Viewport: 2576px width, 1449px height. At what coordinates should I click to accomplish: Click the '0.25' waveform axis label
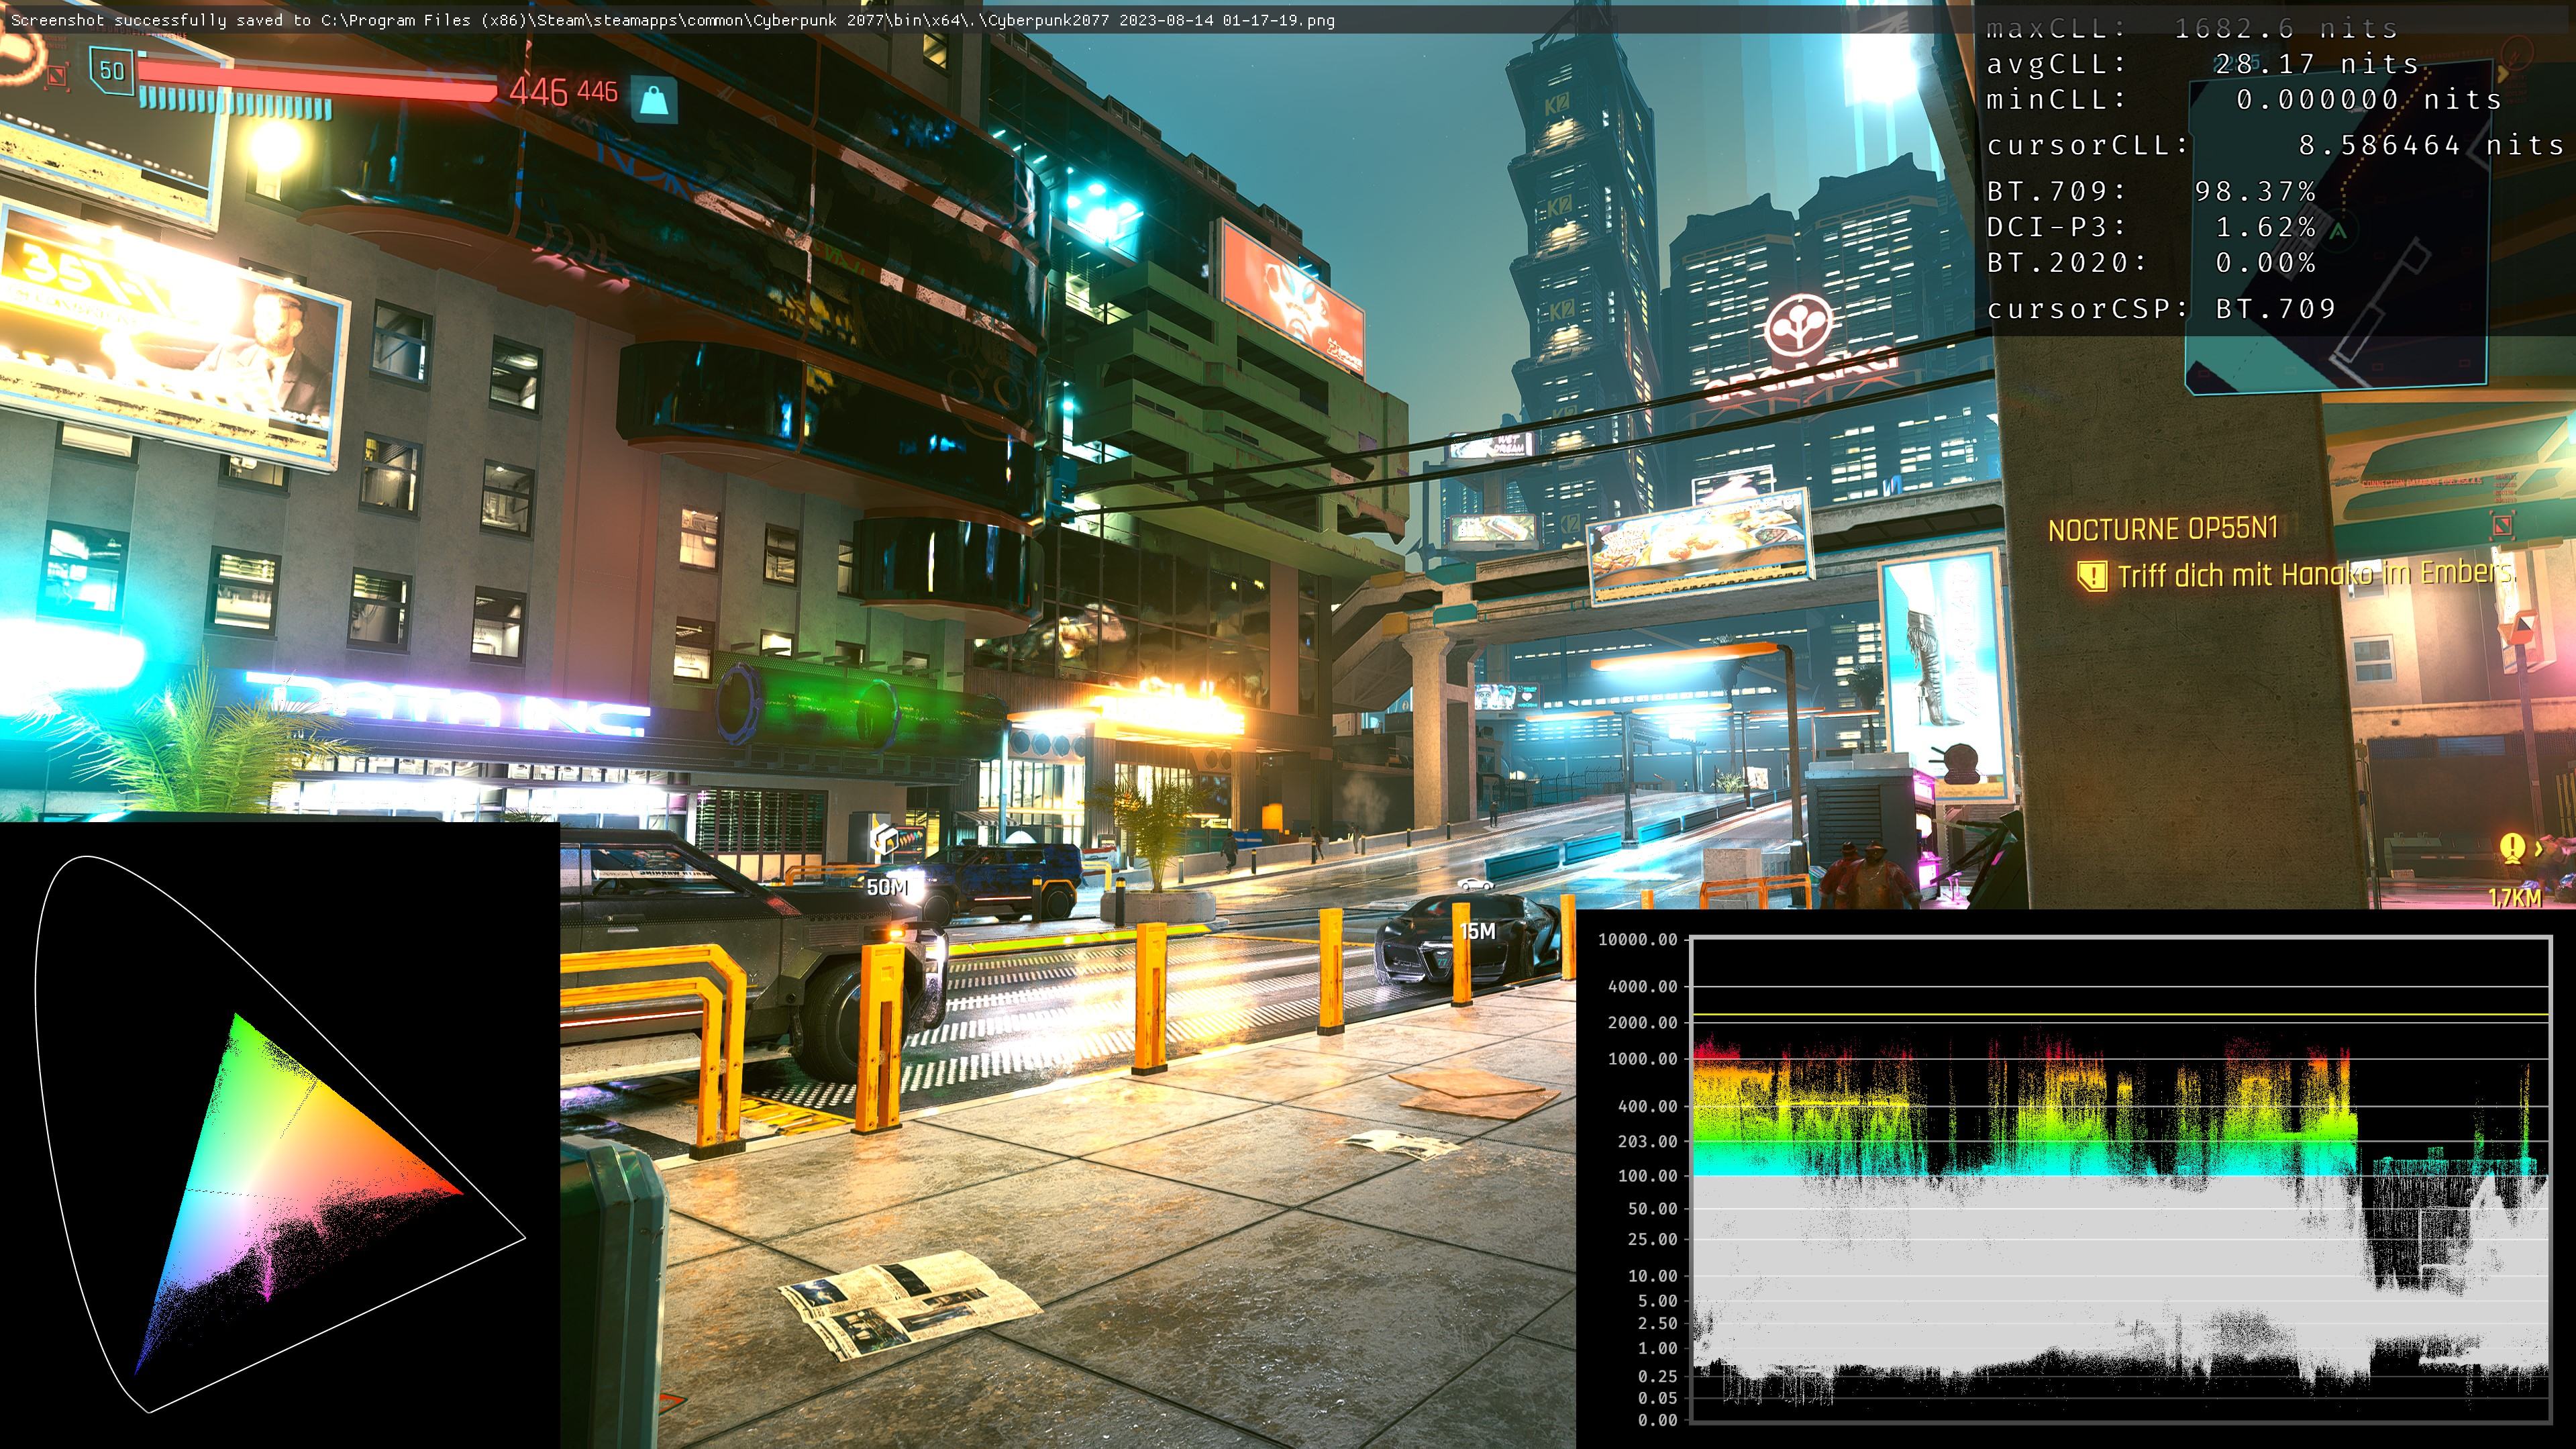tap(1657, 1377)
